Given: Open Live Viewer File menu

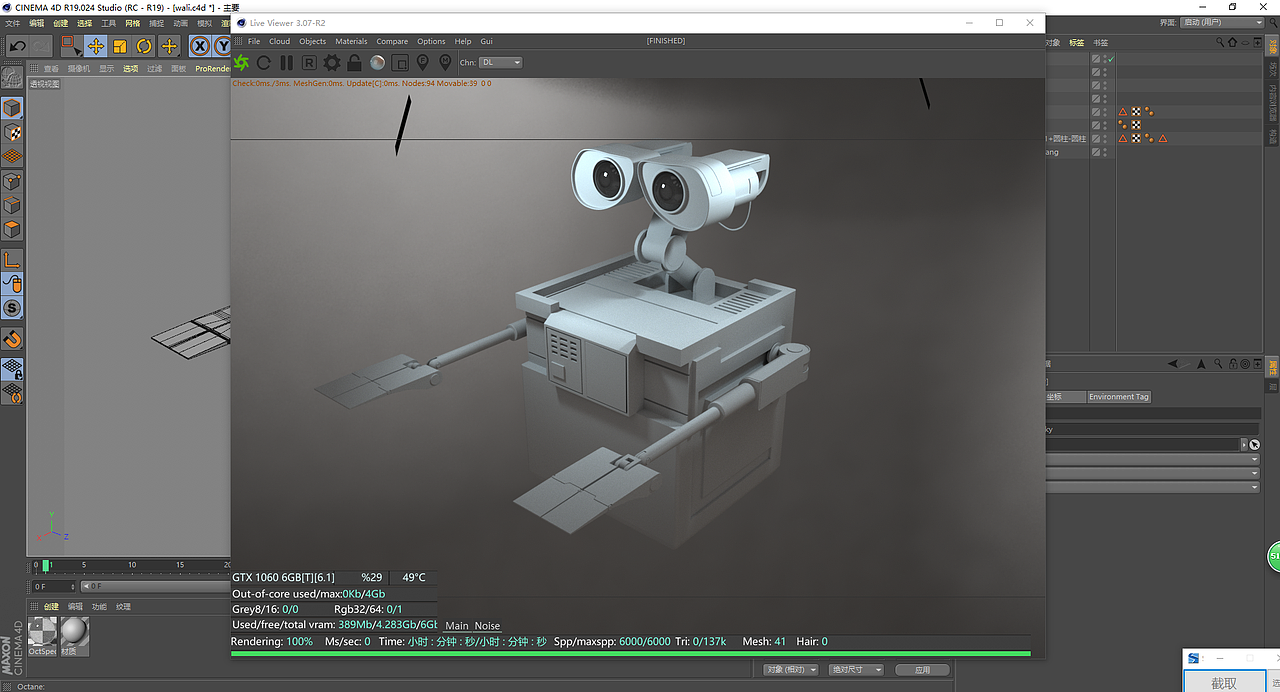Looking at the screenshot, I should click(x=254, y=41).
